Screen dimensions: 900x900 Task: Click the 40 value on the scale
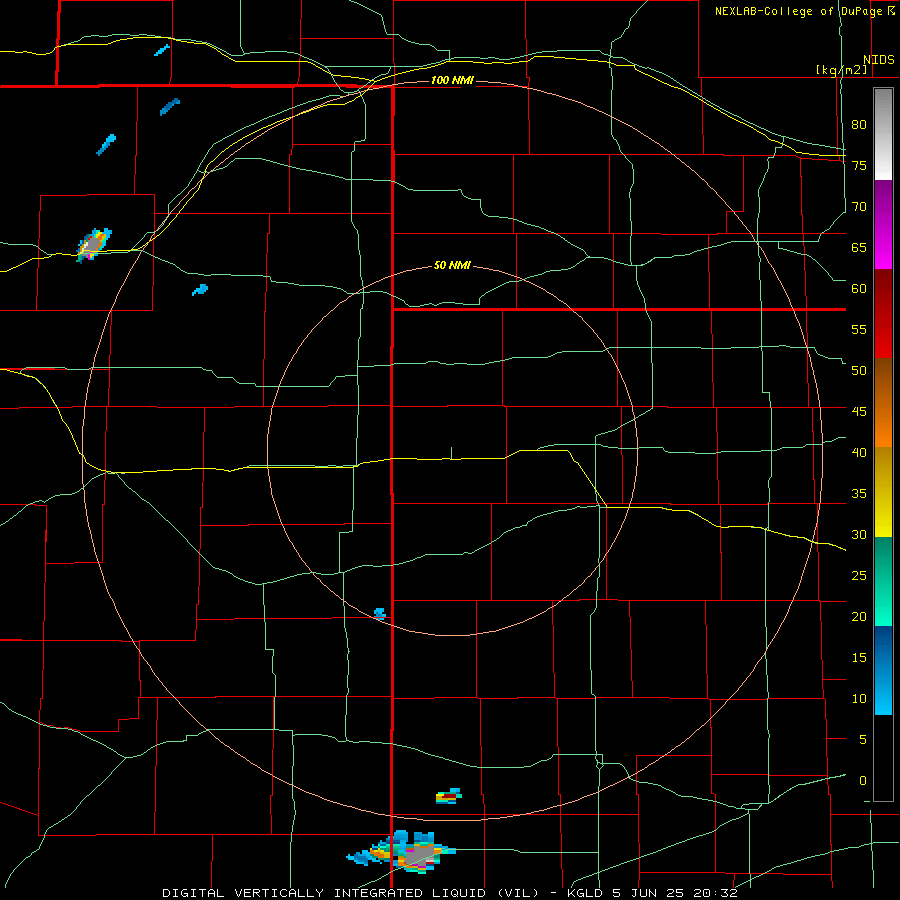859,452
